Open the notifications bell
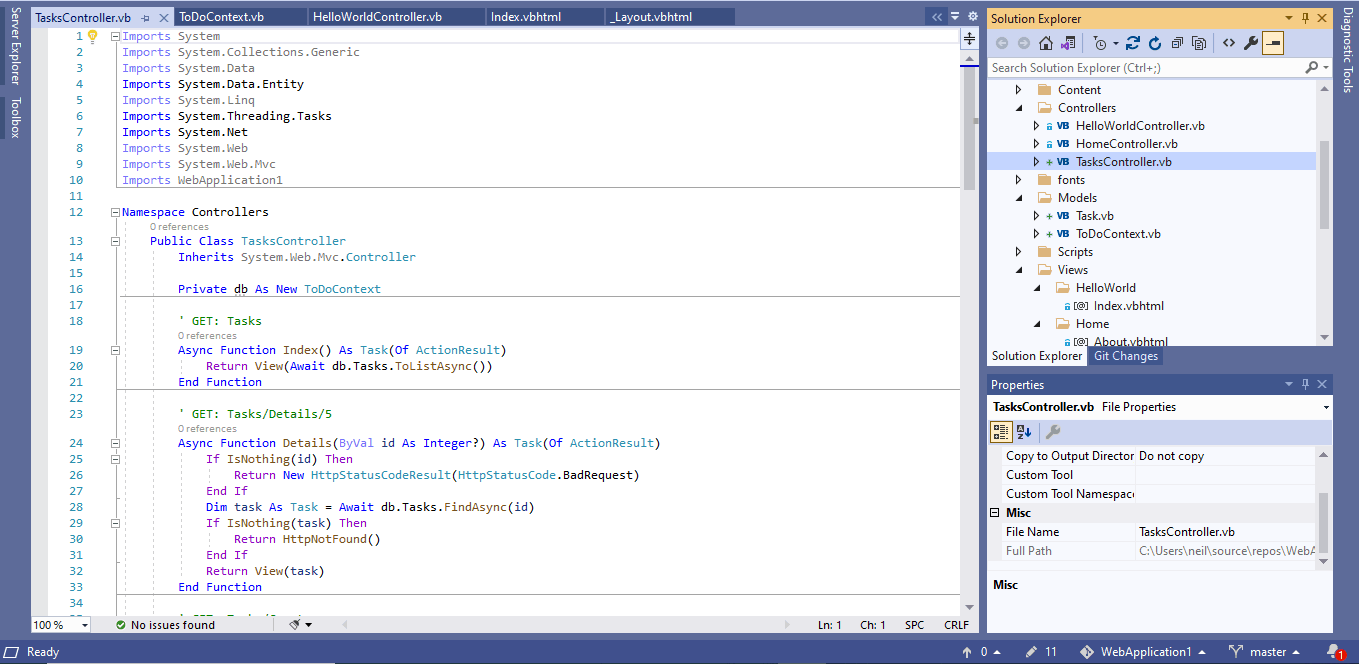The image size is (1359, 664). coord(1333,651)
